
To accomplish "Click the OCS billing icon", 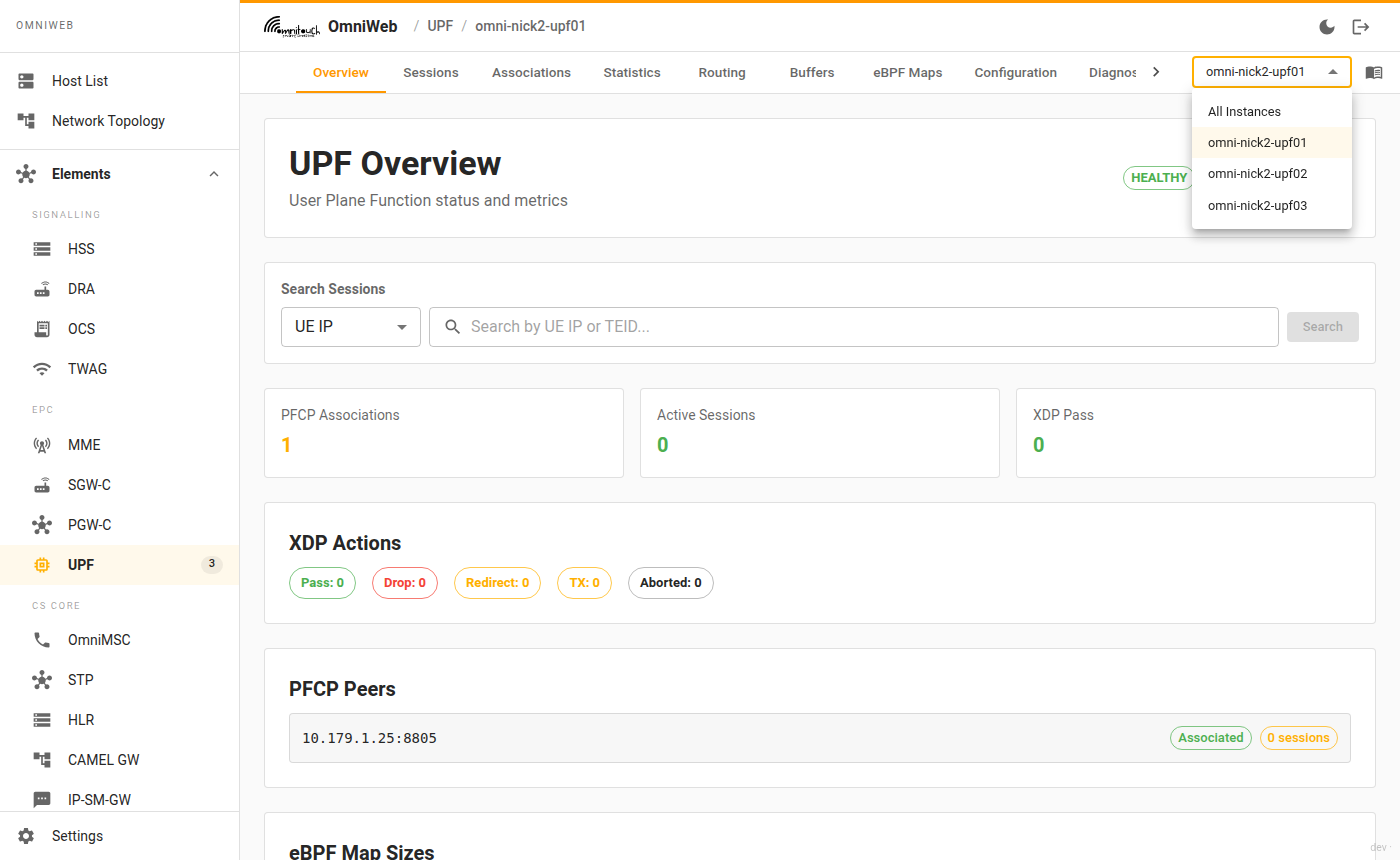I will pyautogui.click(x=42, y=329).
